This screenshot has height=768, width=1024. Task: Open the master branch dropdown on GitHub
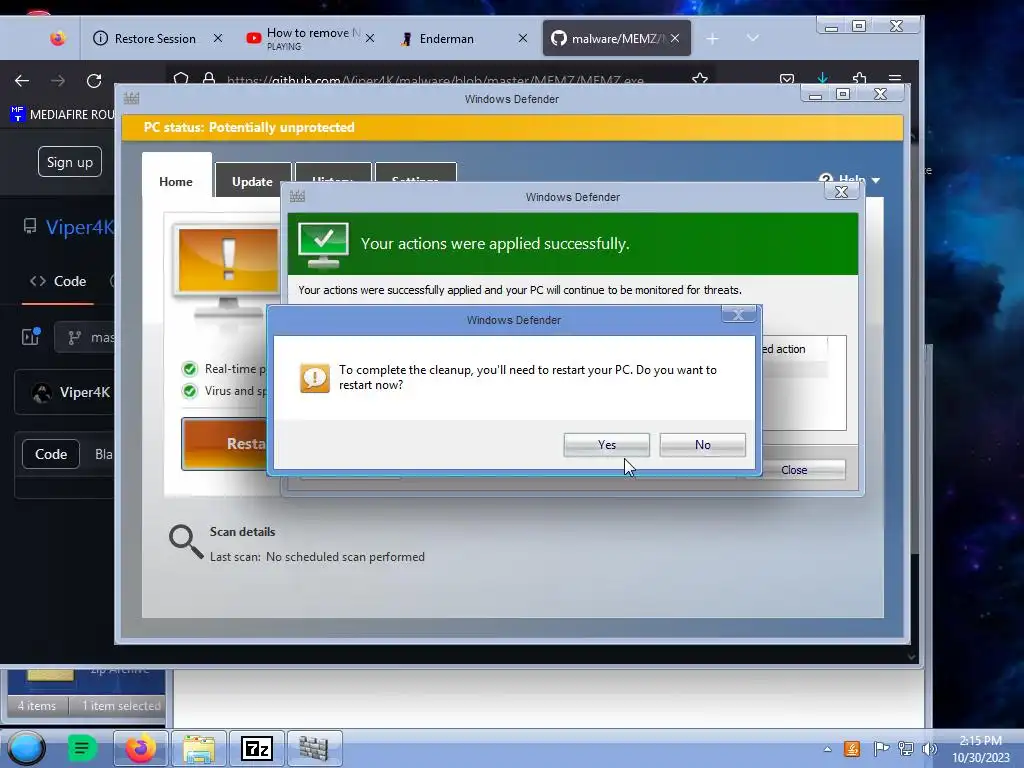[x=85, y=338]
